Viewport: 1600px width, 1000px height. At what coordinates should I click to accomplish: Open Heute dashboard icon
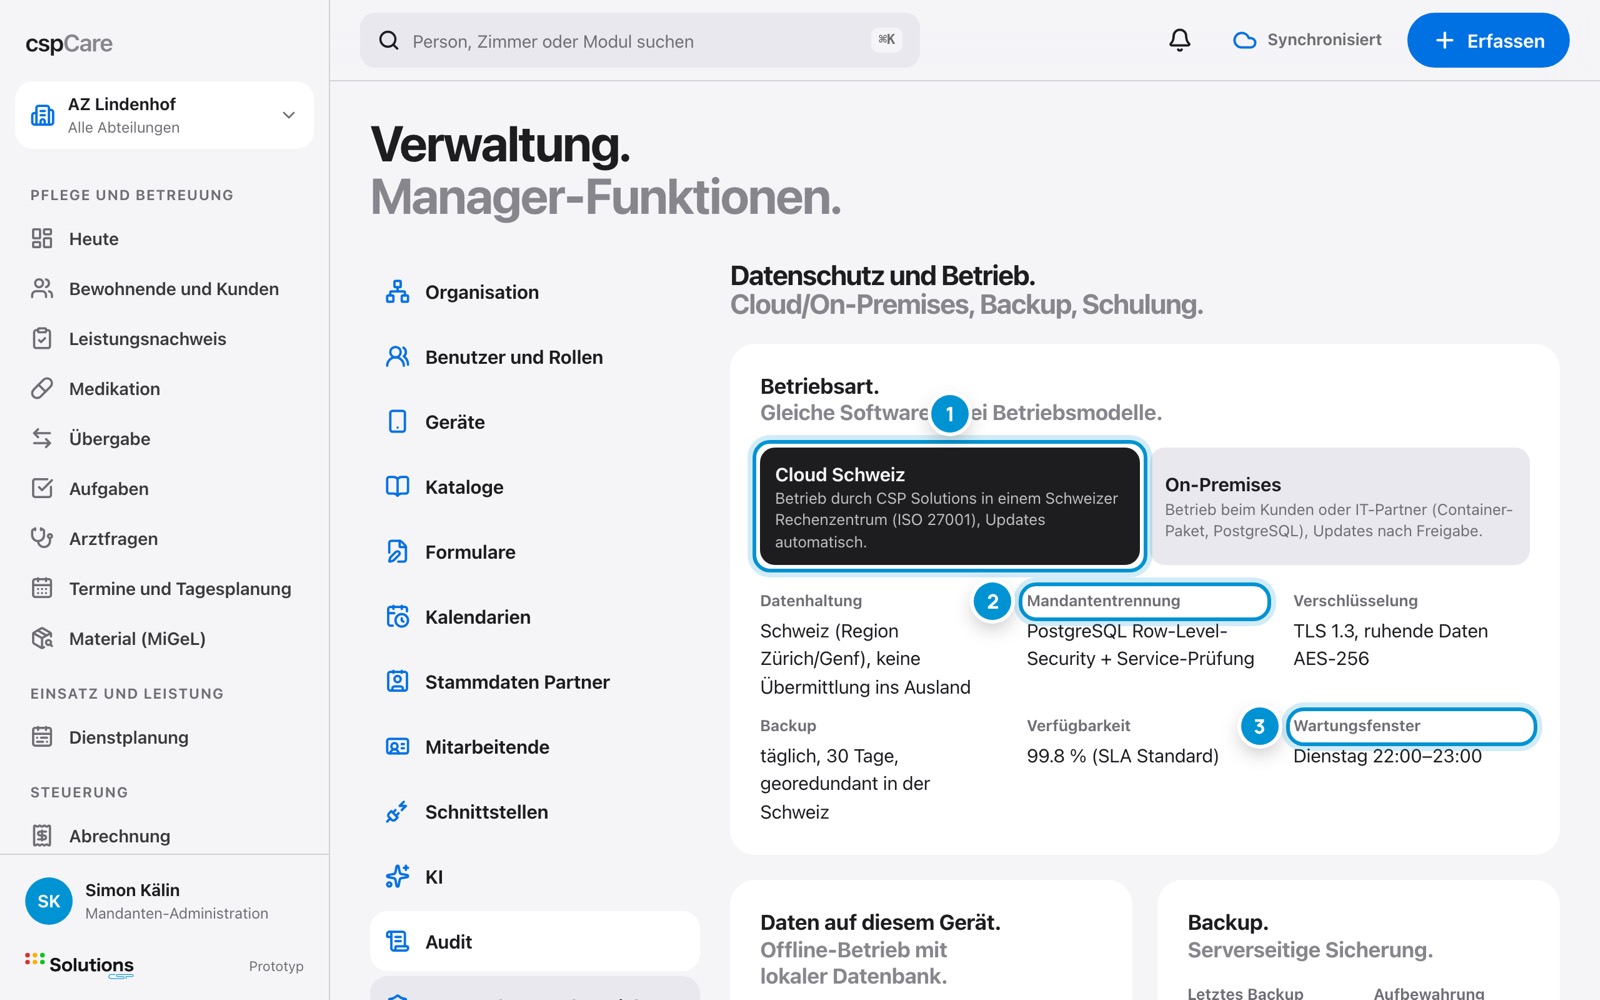[x=42, y=238]
